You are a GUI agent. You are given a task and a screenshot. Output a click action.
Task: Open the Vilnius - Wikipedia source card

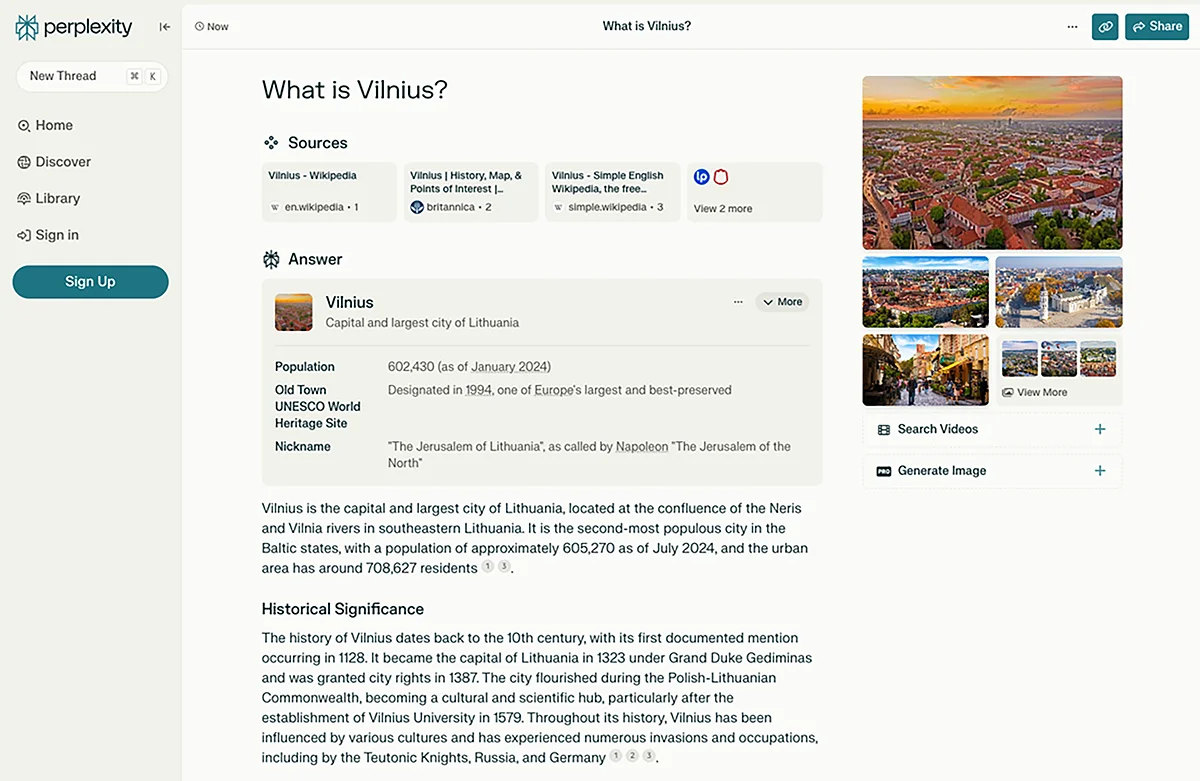click(x=329, y=192)
